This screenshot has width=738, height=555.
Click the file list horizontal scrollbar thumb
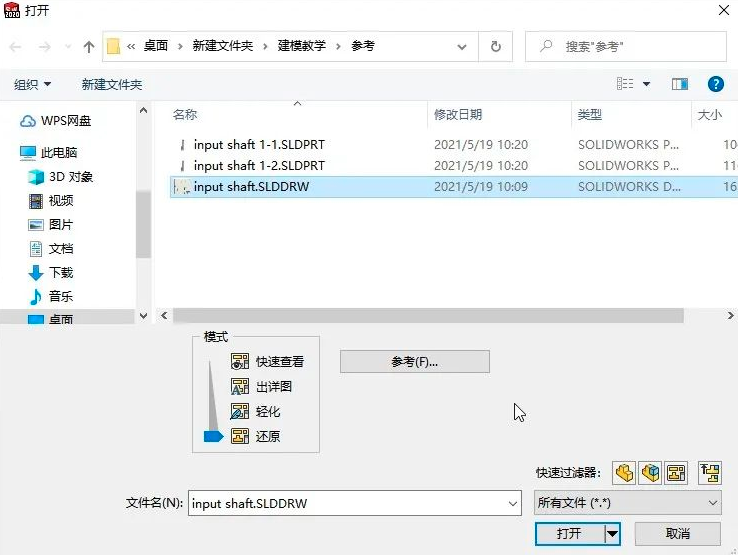point(428,315)
